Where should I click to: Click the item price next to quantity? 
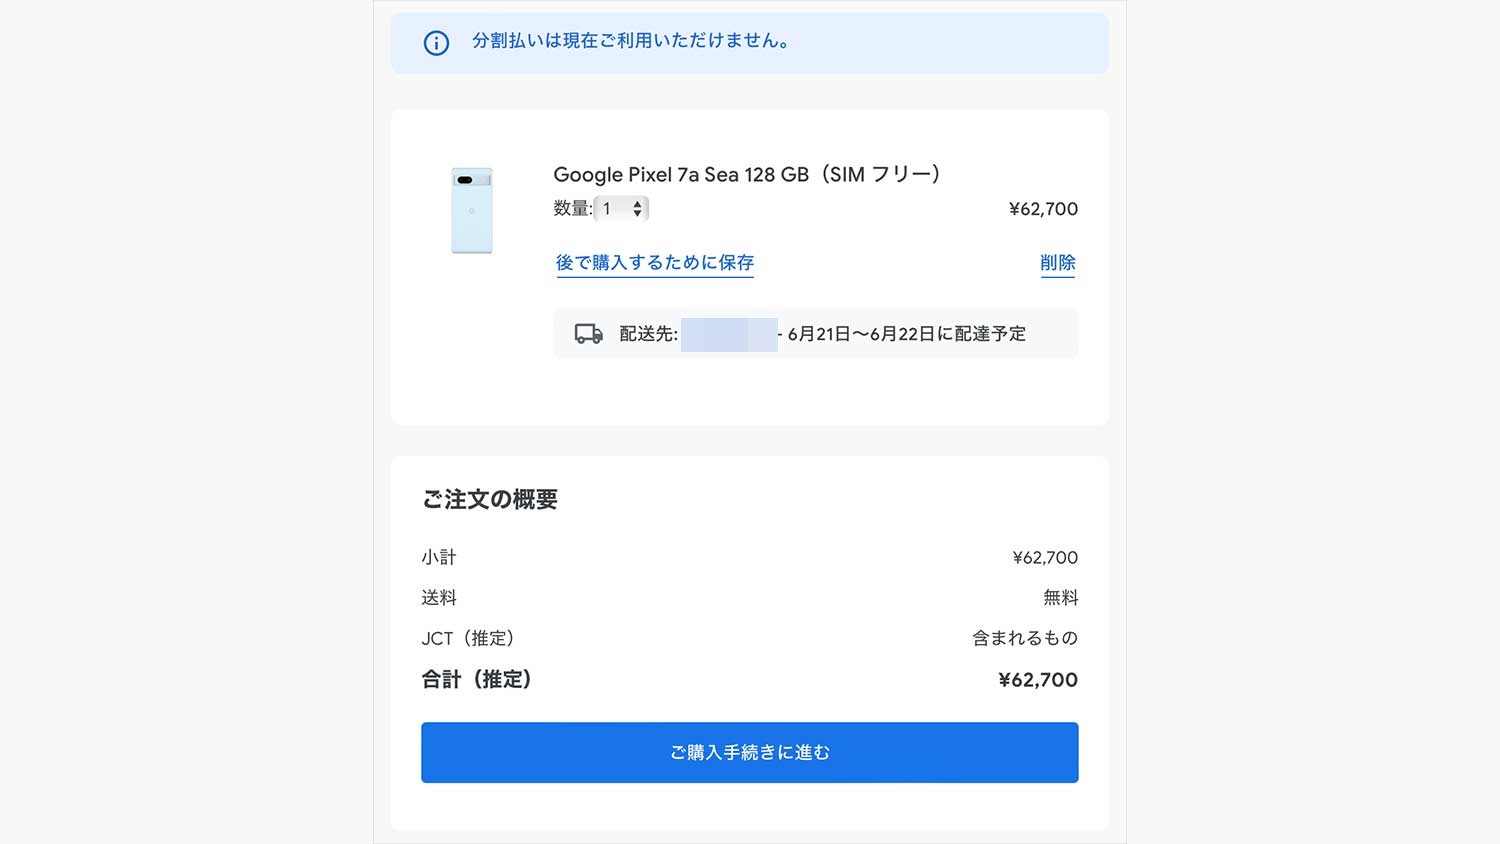tap(1043, 209)
